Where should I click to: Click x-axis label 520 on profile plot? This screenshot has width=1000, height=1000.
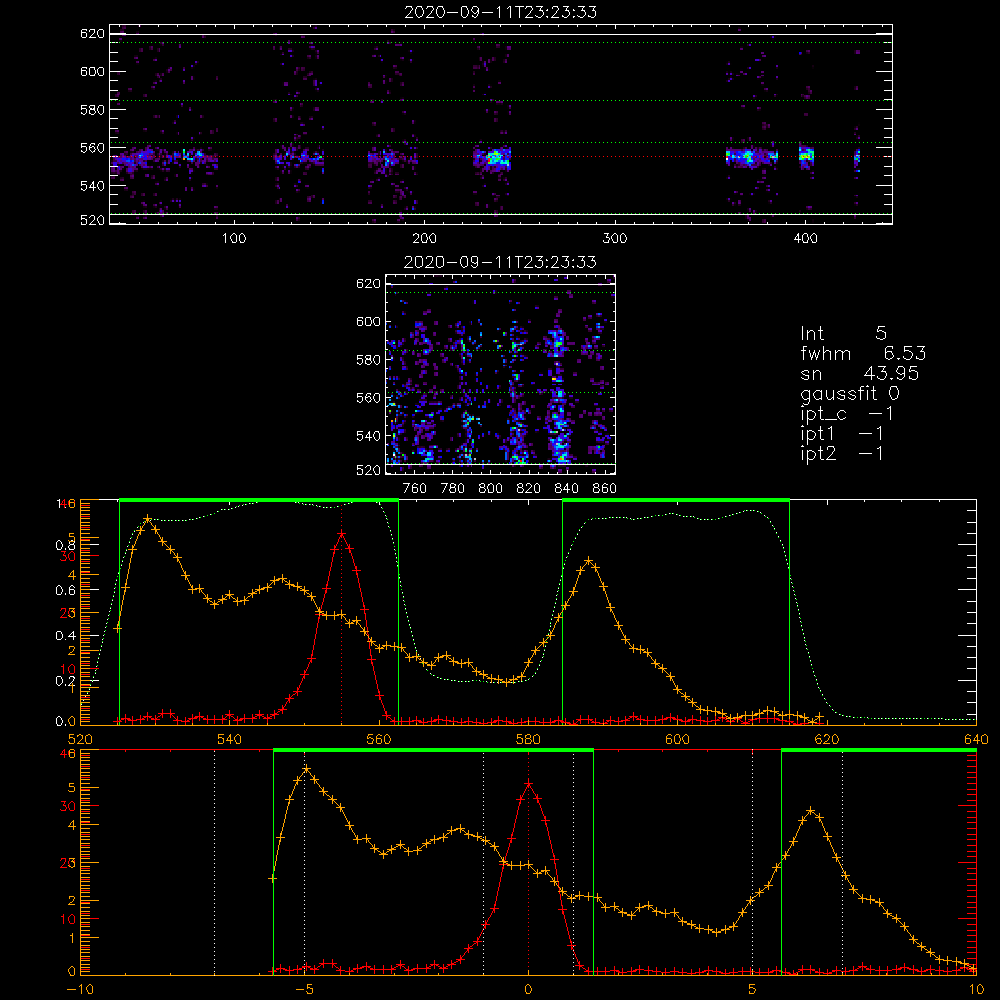(80, 740)
